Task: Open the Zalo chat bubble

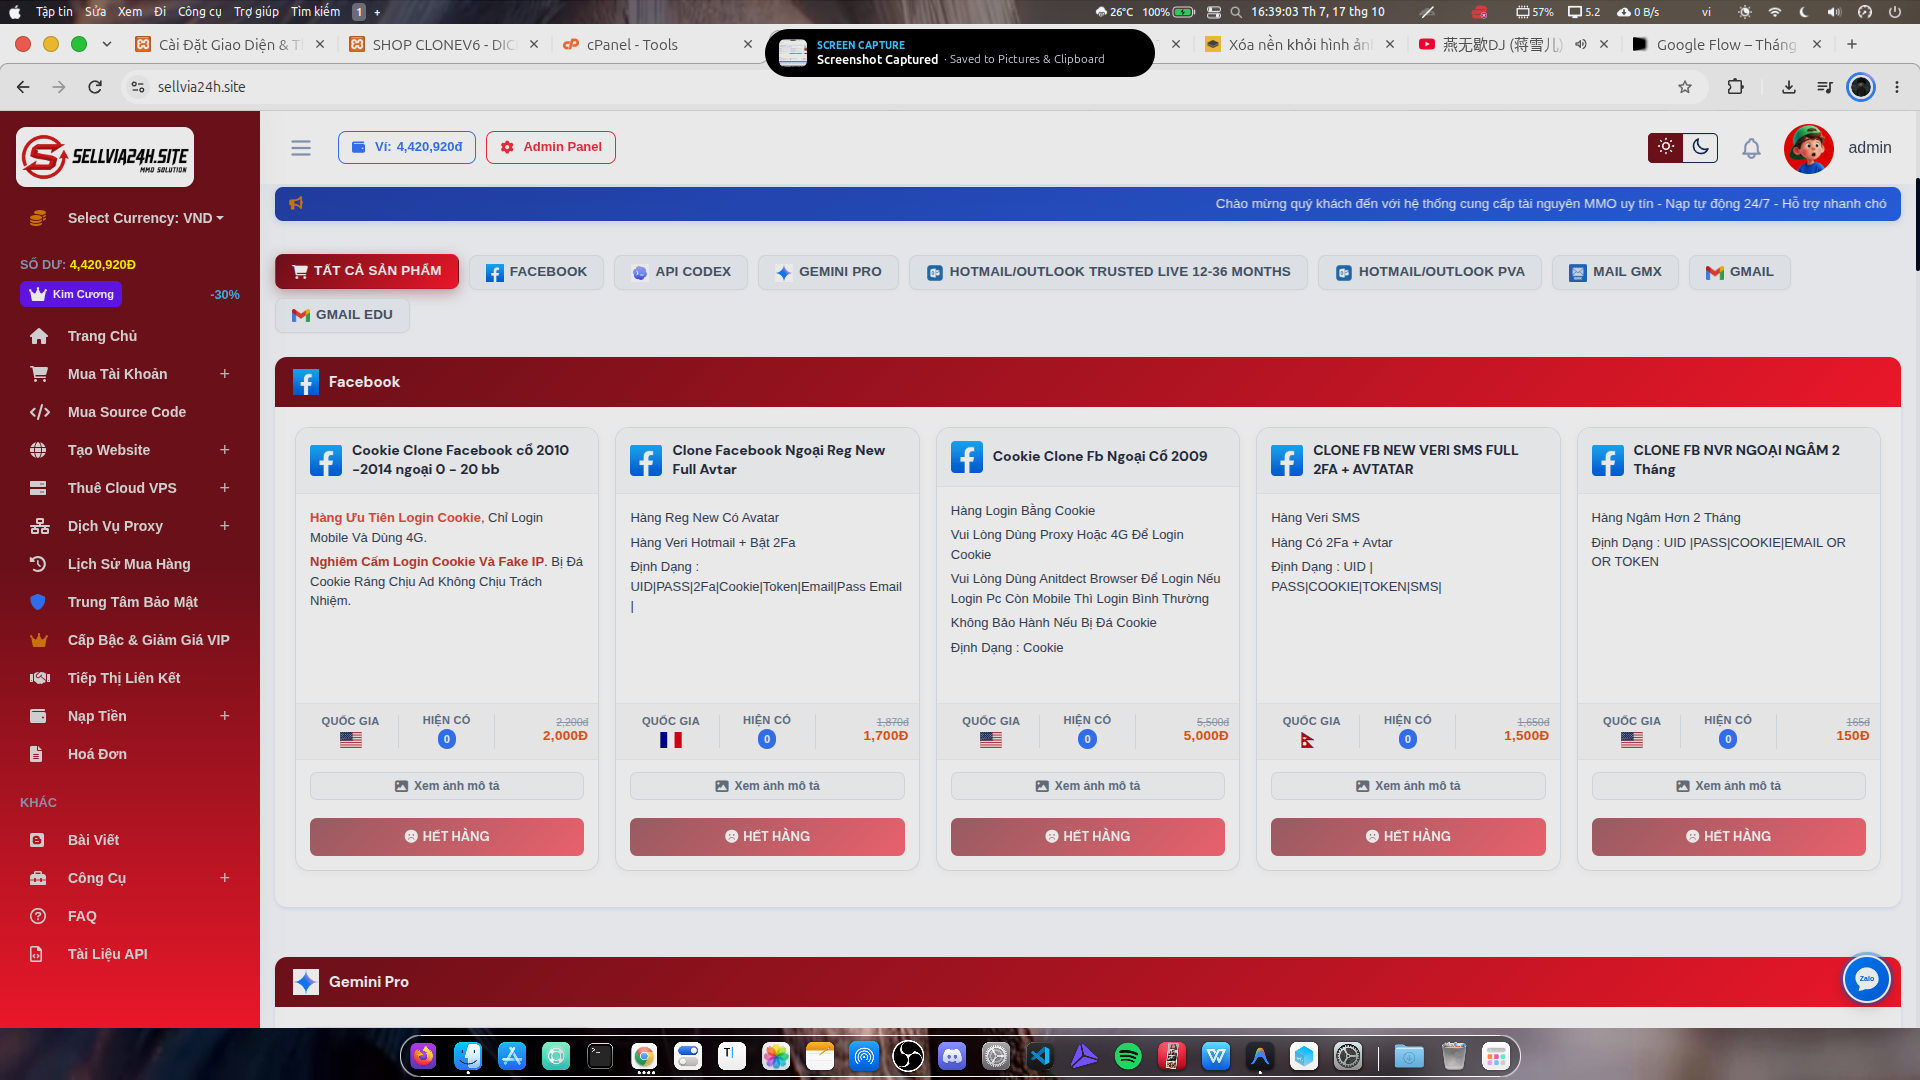Action: pos(1866,979)
